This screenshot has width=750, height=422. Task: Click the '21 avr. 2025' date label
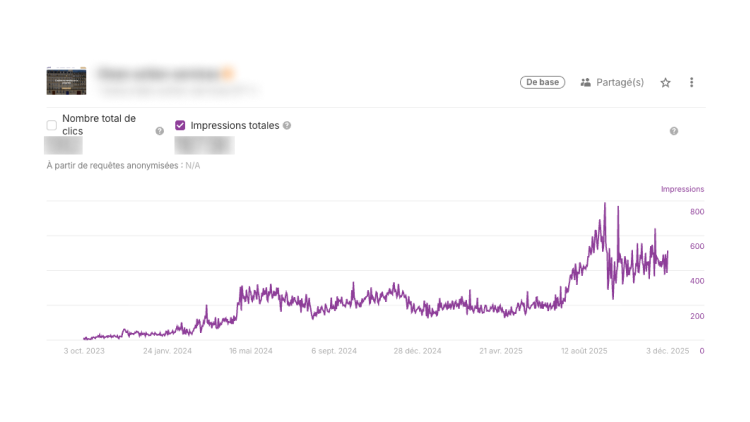click(x=501, y=351)
